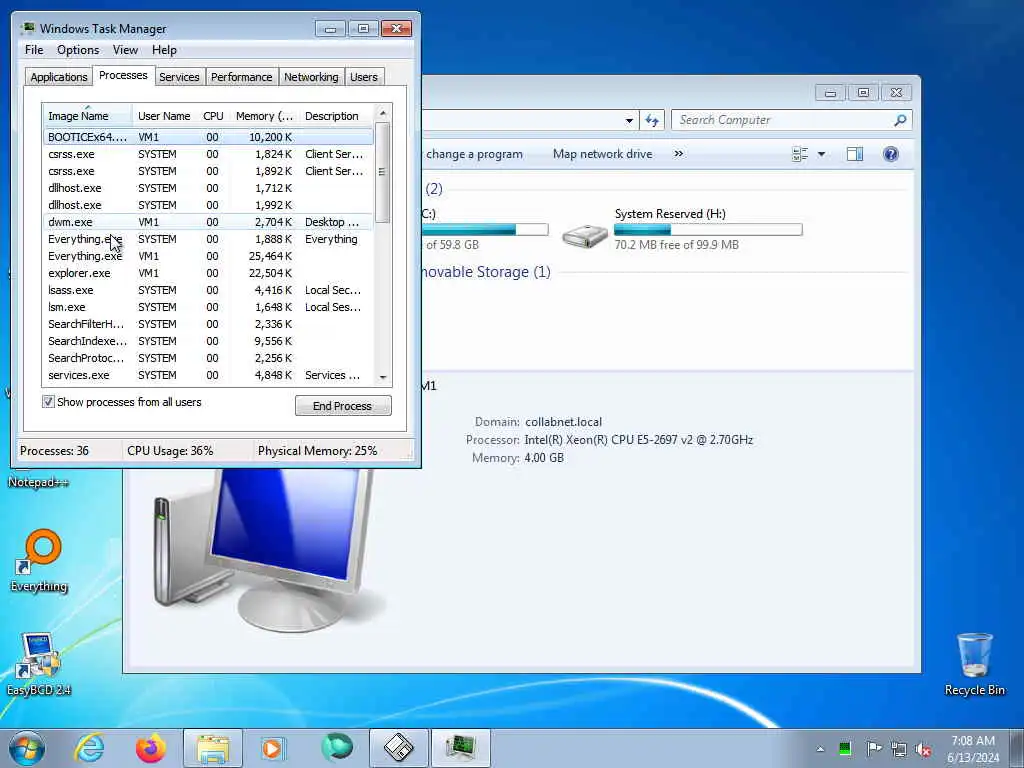Screen dimensions: 1024x768
Task: Sort processes by Image Name column
Action: [x=88, y=116]
